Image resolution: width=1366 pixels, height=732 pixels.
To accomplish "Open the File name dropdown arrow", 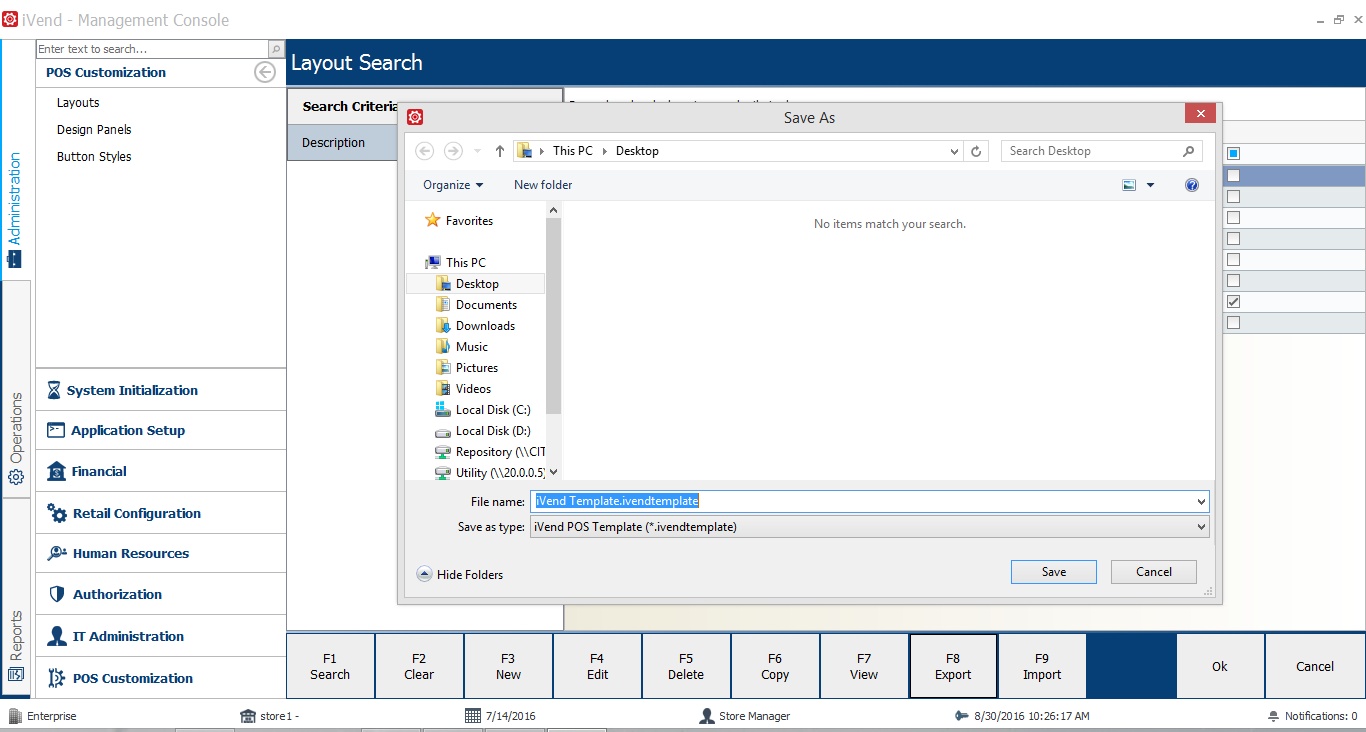I will tap(1201, 501).
